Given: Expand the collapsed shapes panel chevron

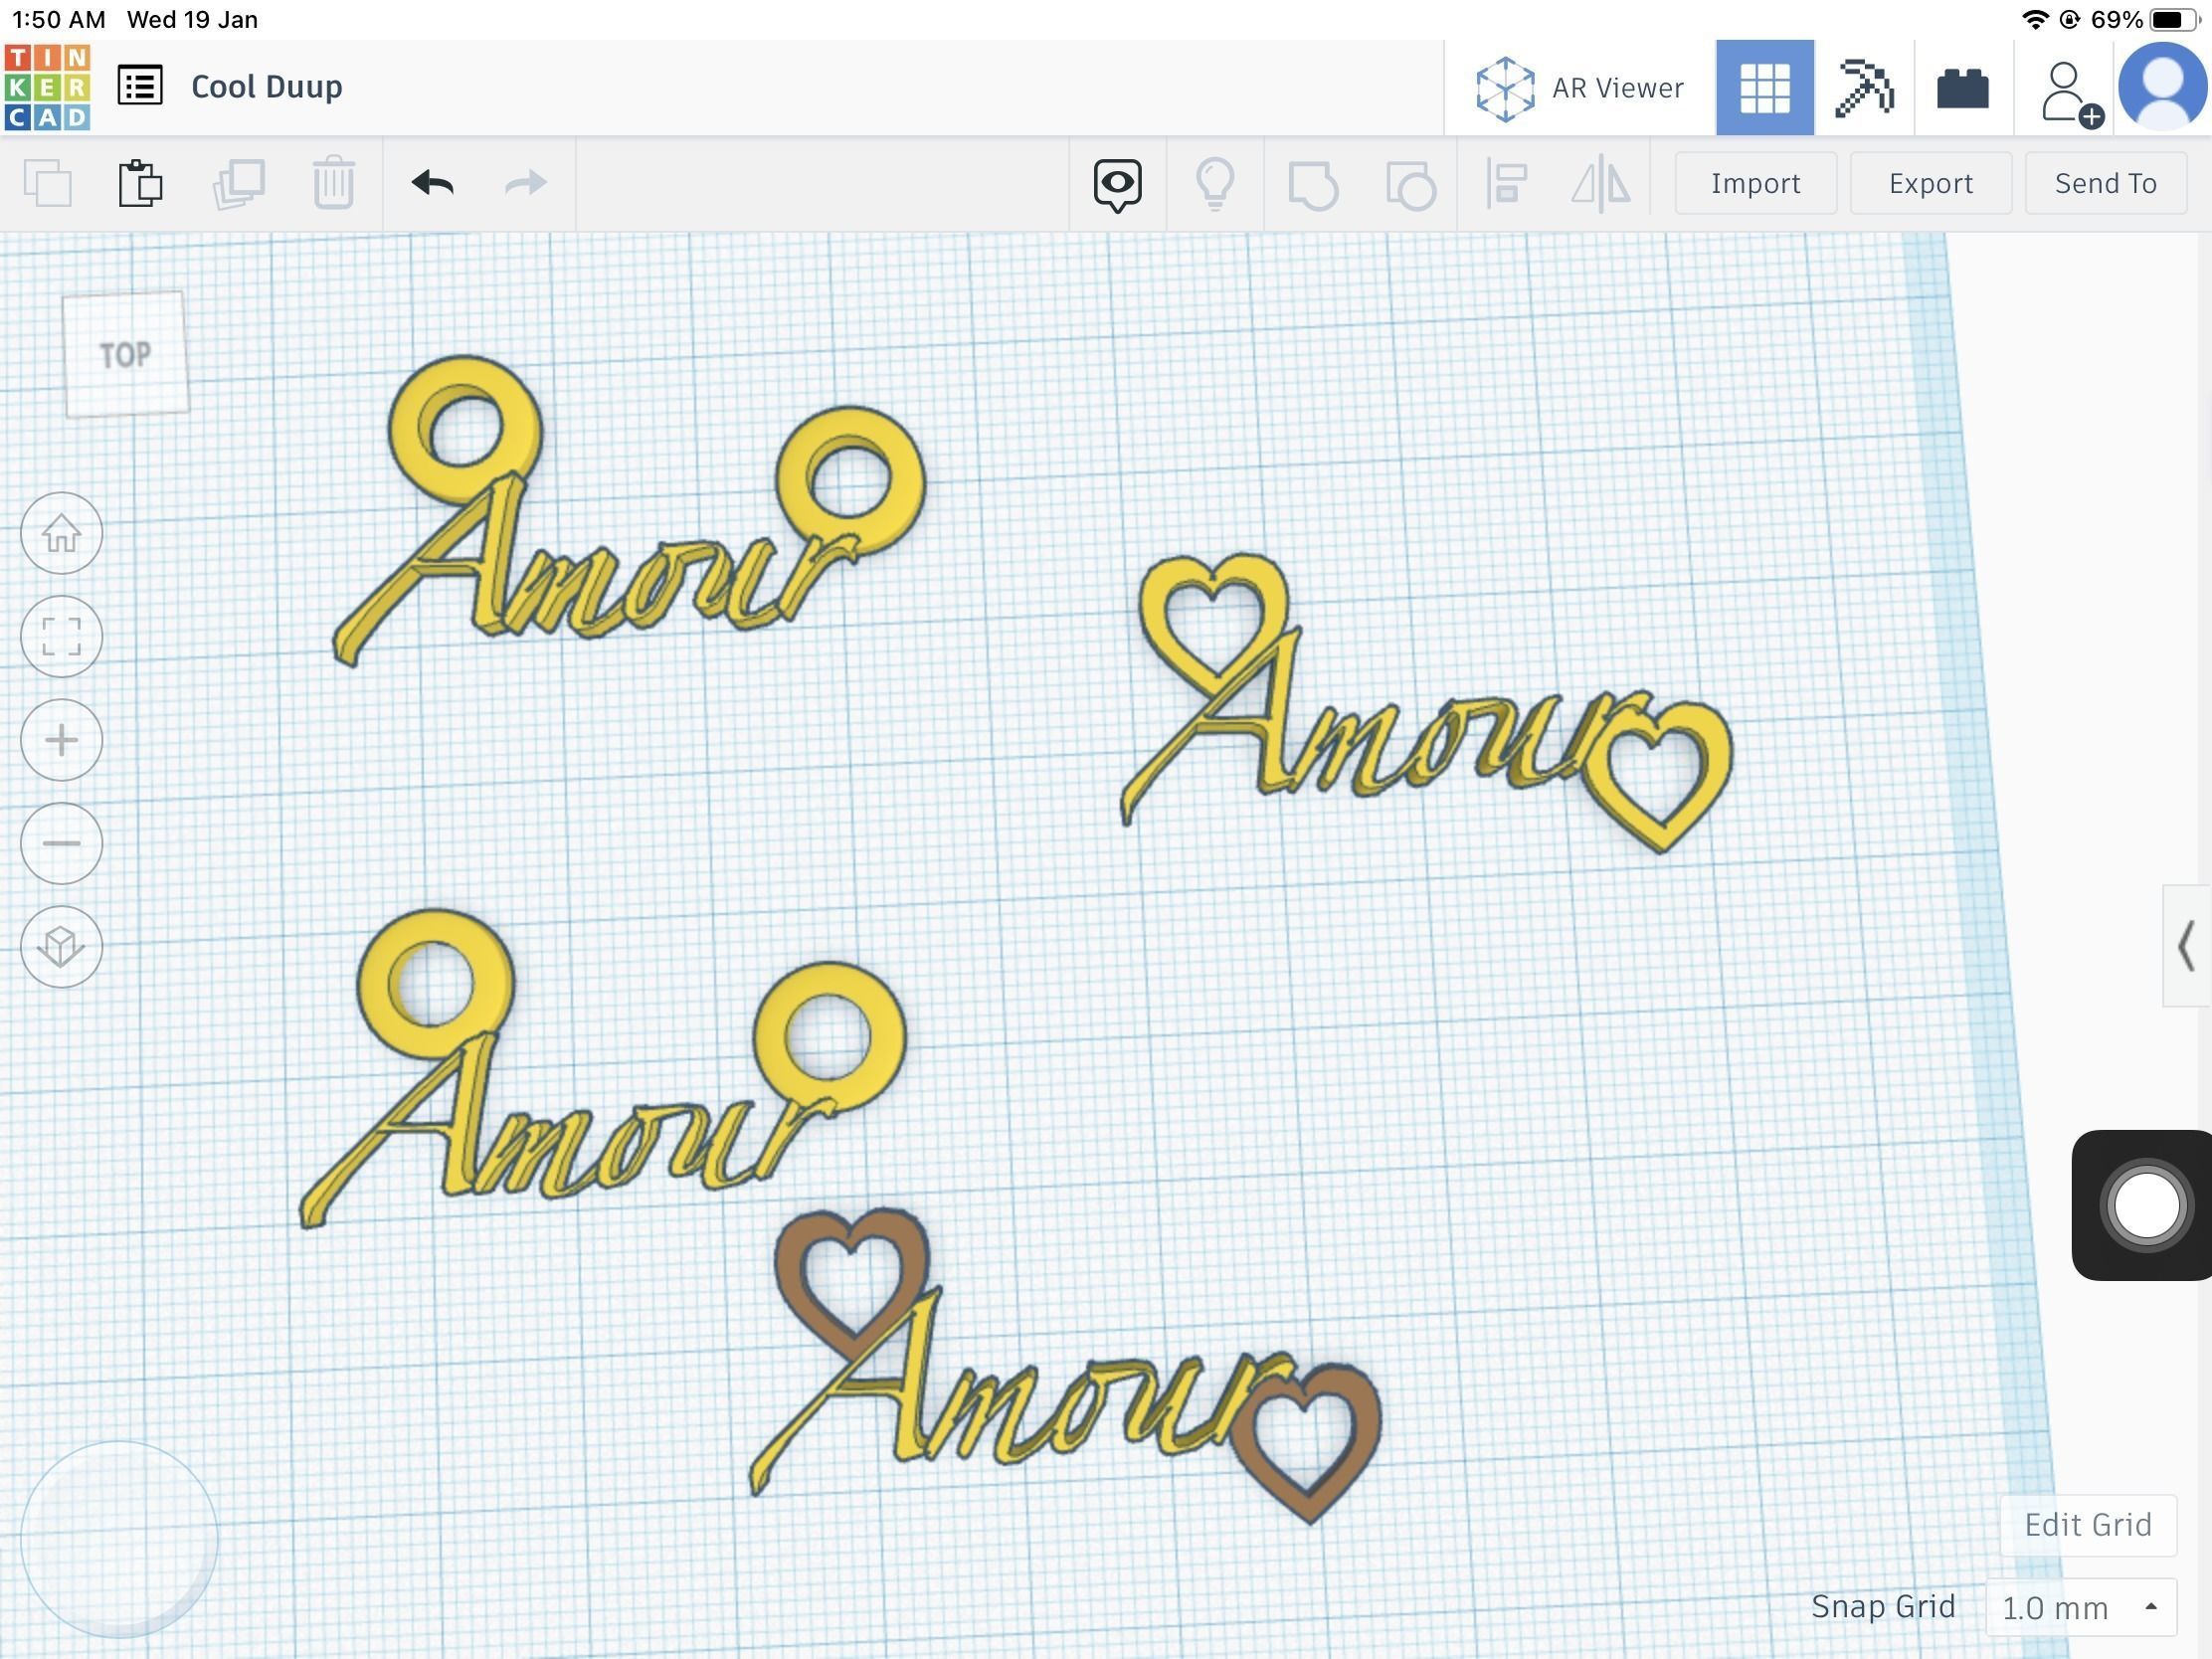Looking at the screenshot, I should click(x=2186, y=945).
